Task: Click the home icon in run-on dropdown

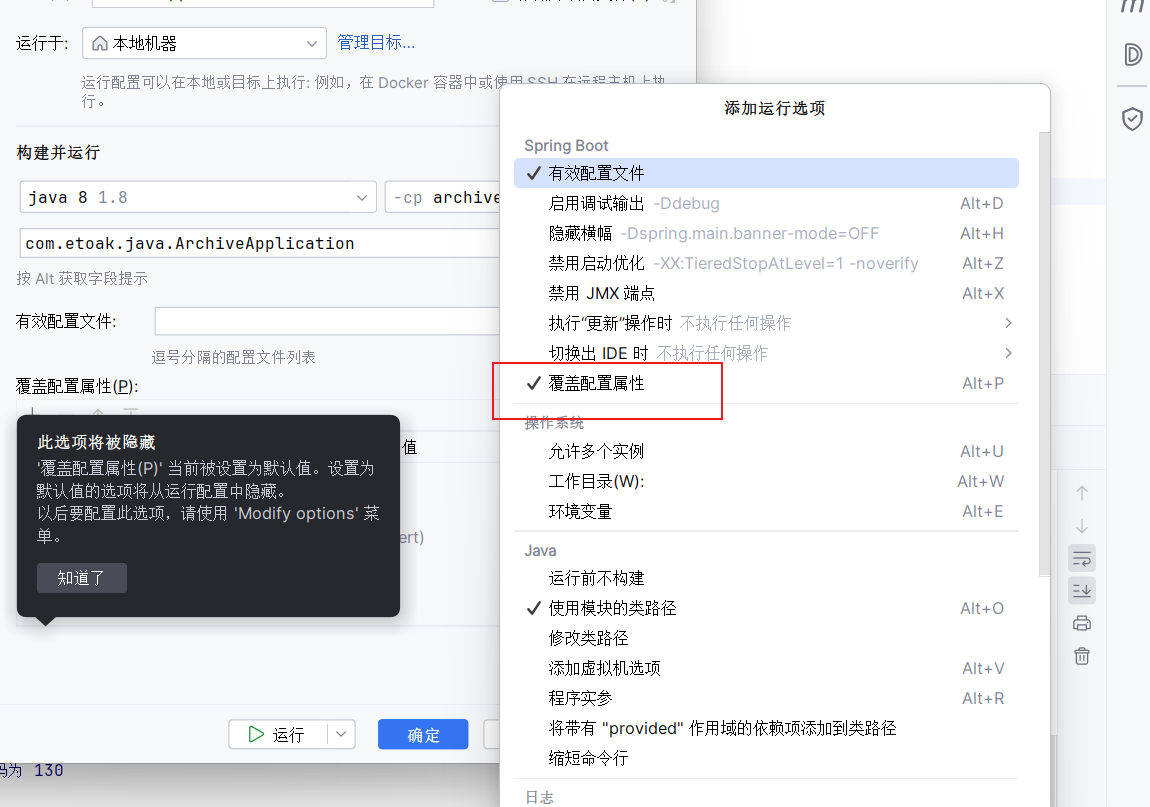Action: (x=100, y=44)
